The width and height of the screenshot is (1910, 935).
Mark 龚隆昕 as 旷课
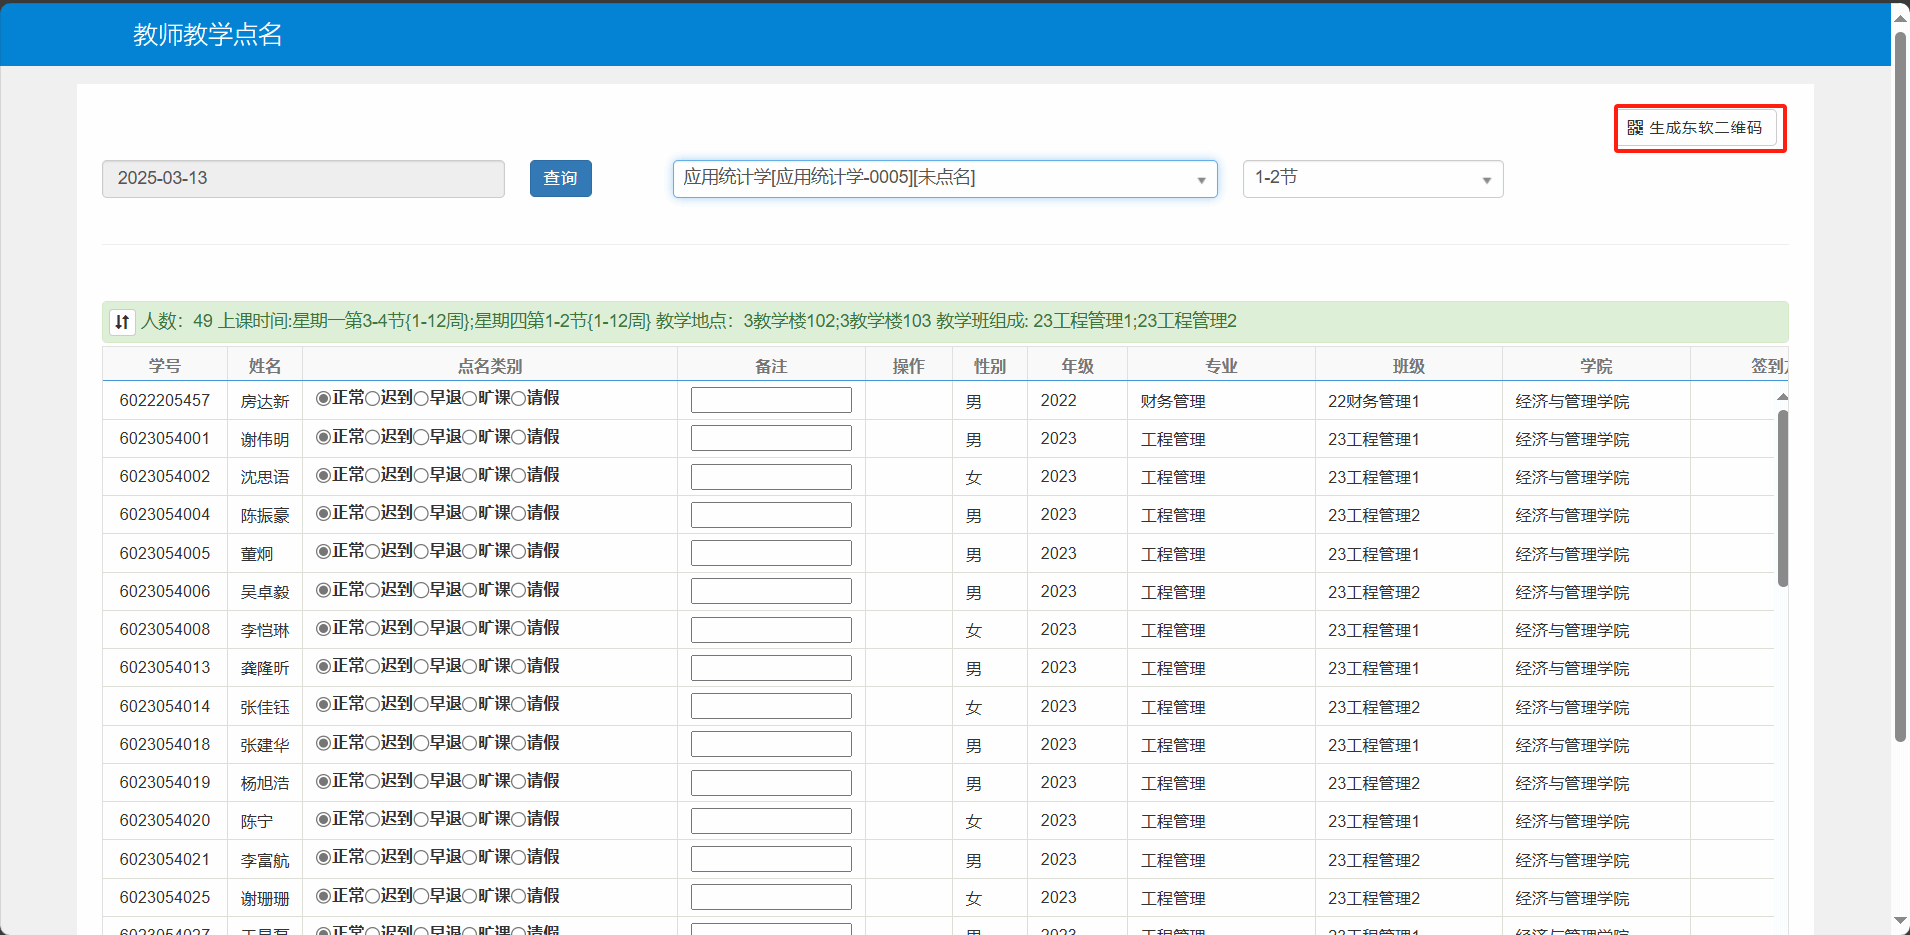470,666
